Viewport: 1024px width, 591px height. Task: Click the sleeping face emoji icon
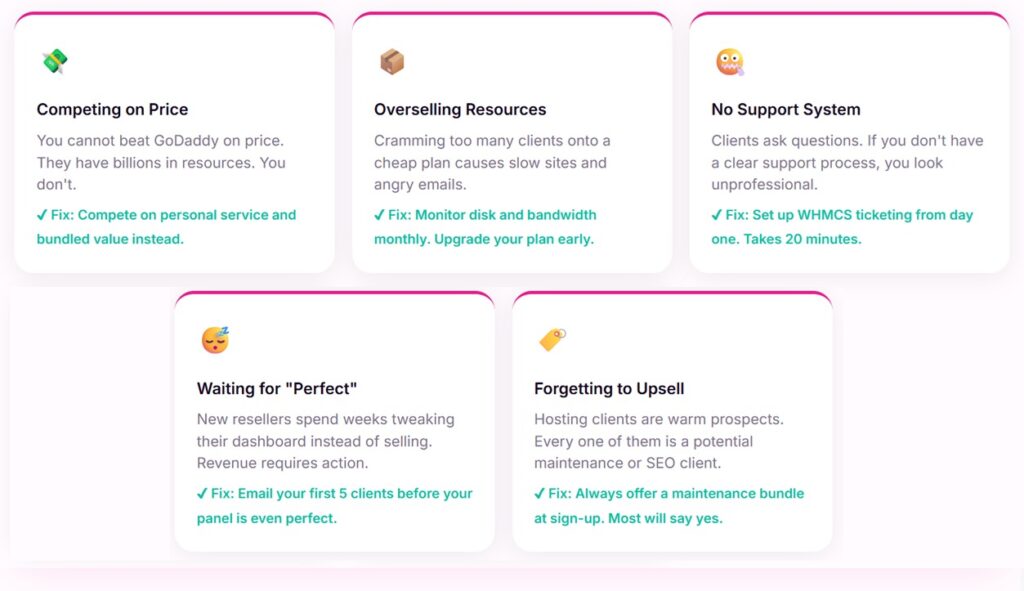[x=215, y=341]
